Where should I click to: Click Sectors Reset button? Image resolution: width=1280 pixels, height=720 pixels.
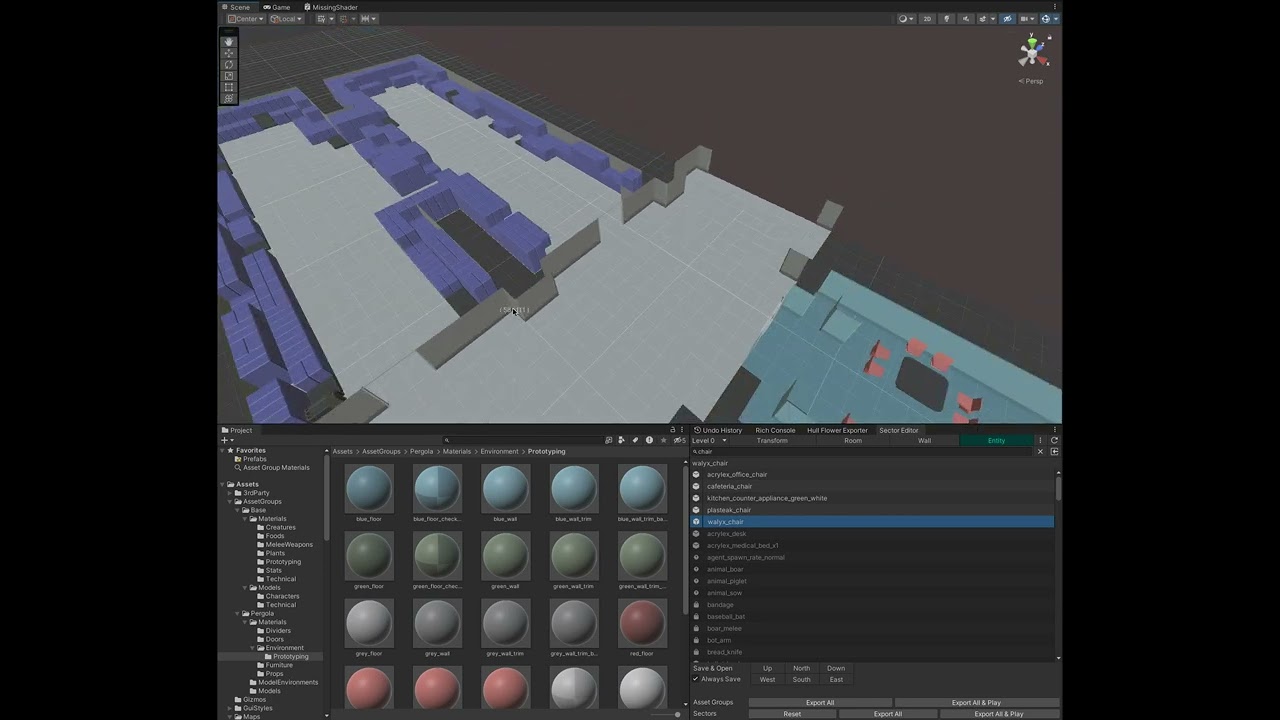pyautogui.click(x=792, y=714)
